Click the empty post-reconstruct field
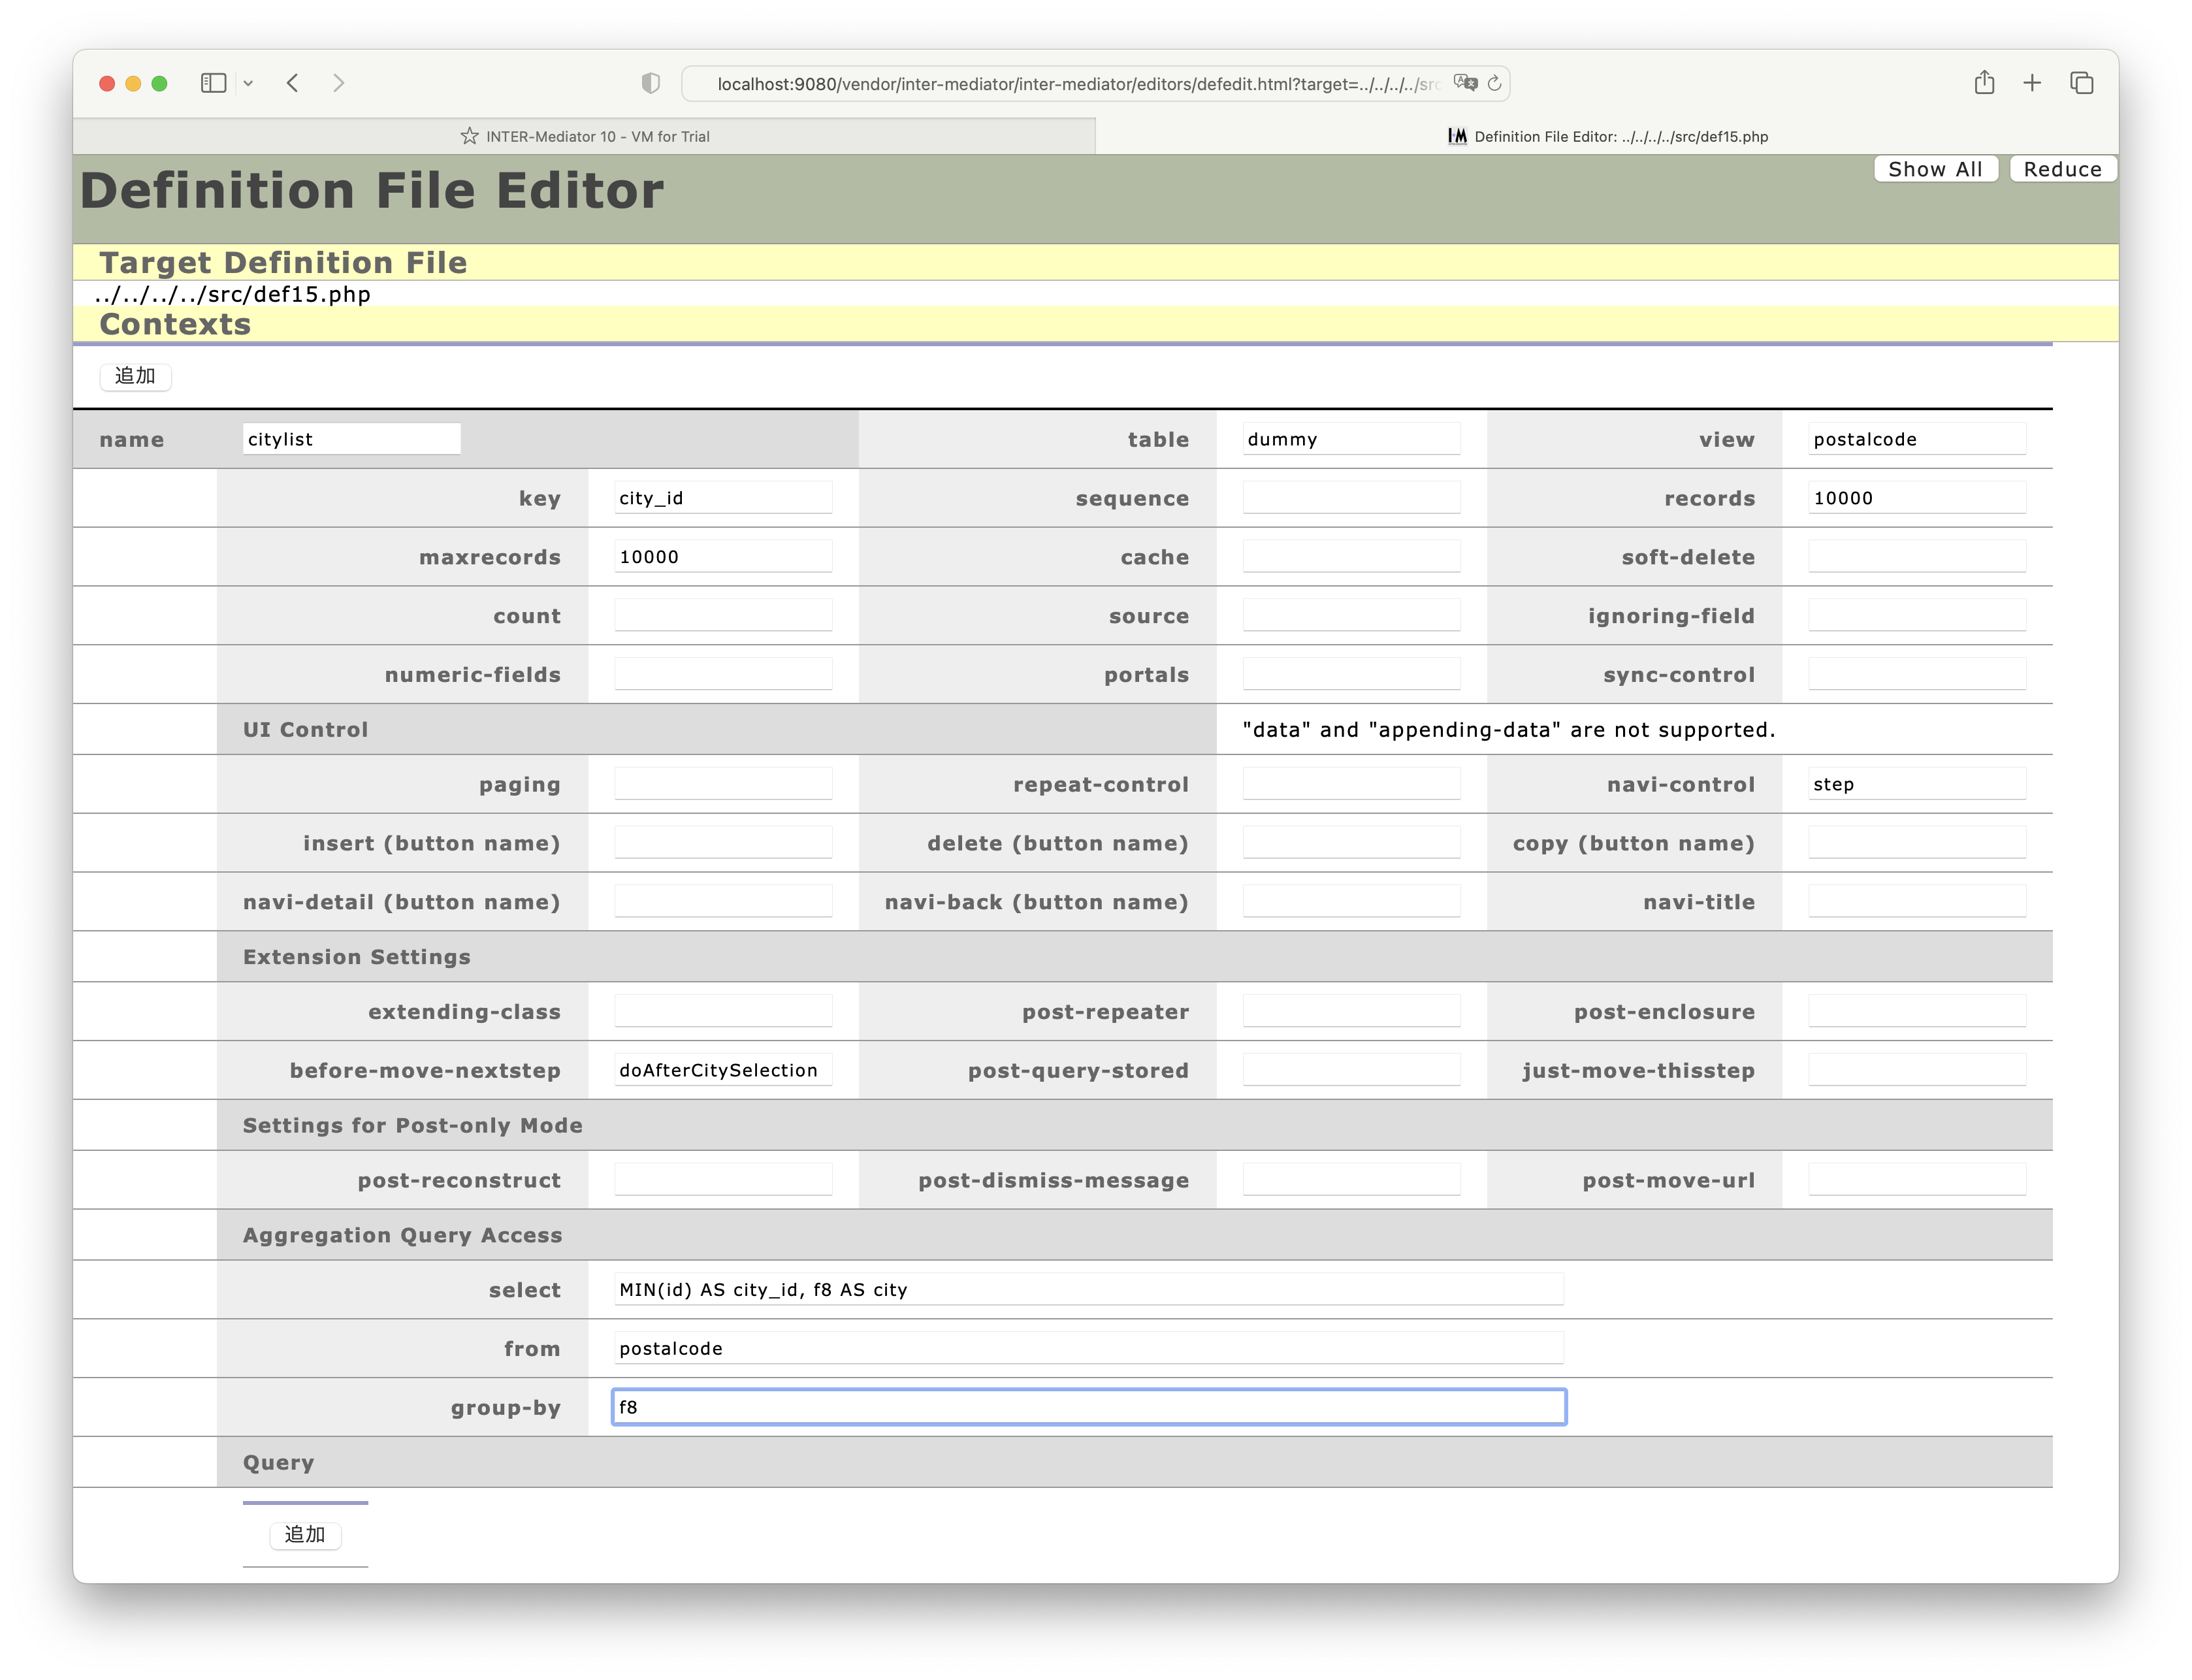 point(723,1180)
